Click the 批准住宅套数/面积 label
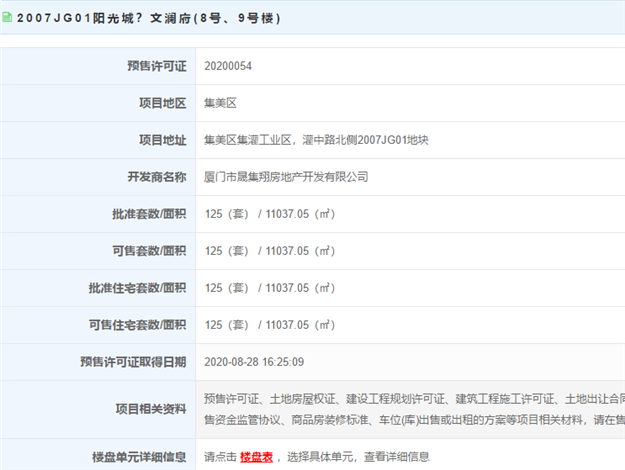The image size is (625, 470). [x=138, y=288]
